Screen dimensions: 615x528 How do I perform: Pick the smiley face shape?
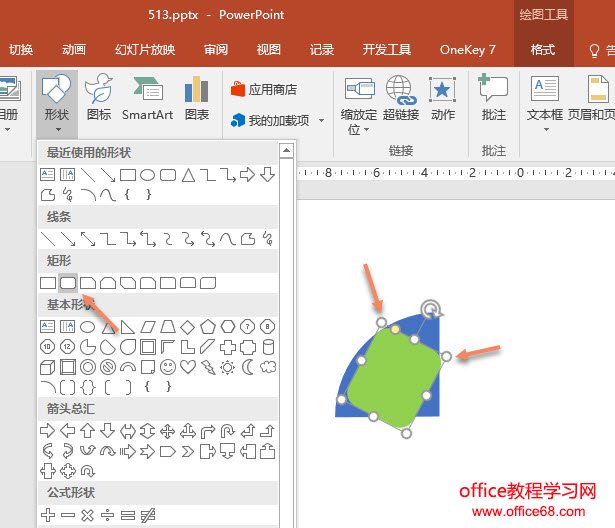click(167, 367)
